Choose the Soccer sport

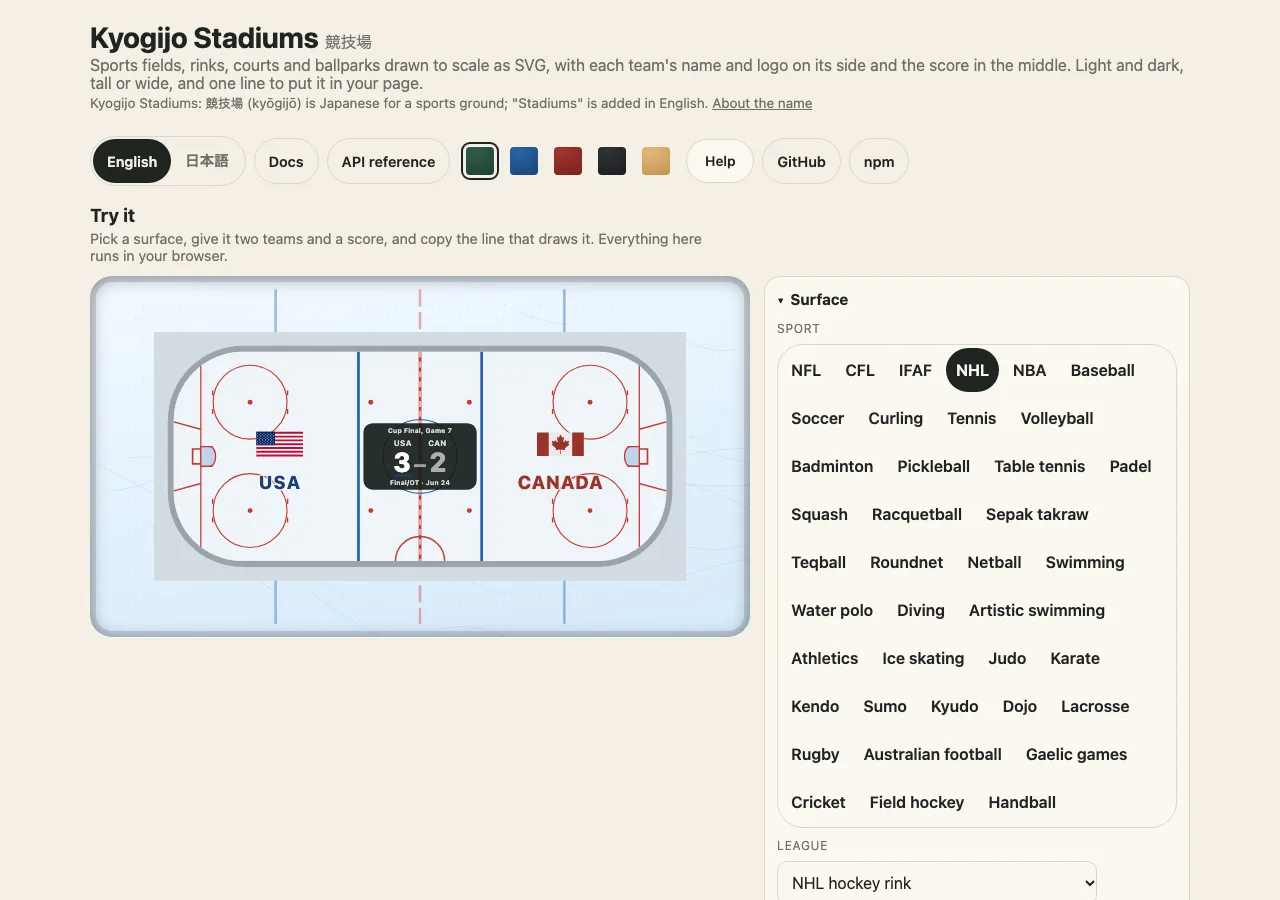[817, 418]
